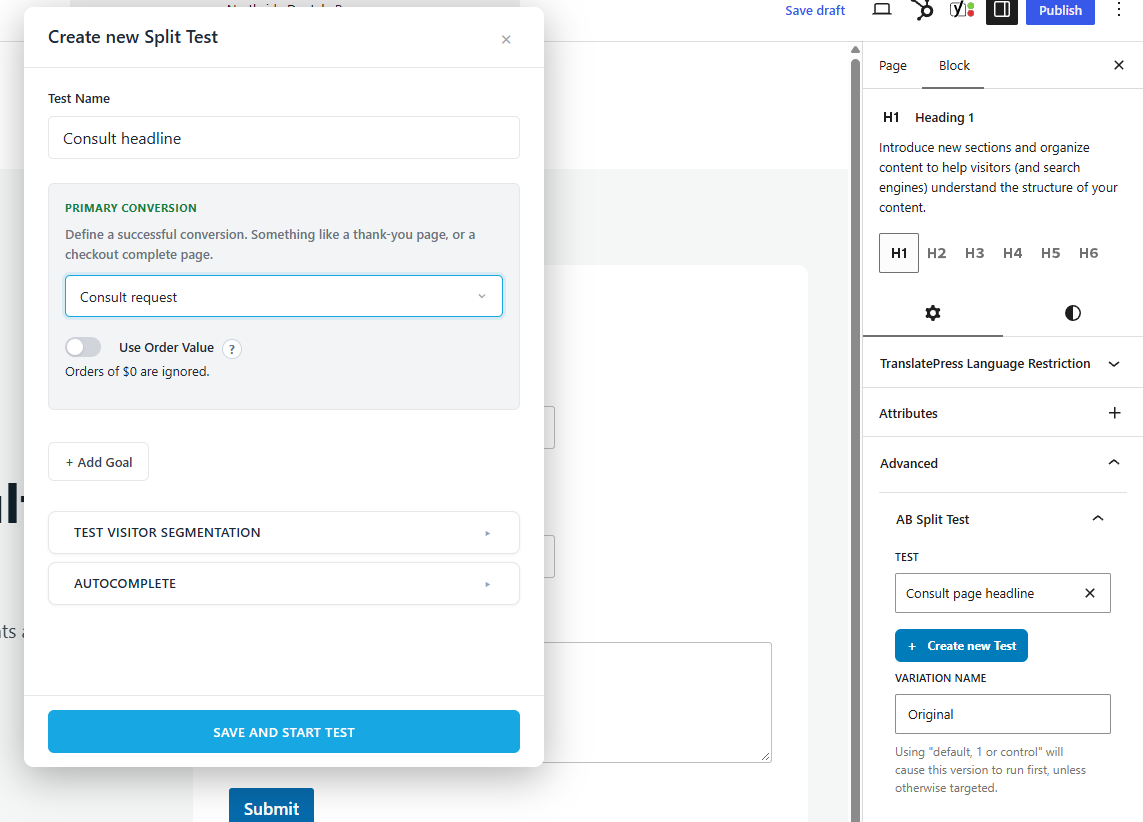Expand the Autocomplete section
Viewport: 1143px width, 822px height.
pyautogui.click(x=284, y=584)
